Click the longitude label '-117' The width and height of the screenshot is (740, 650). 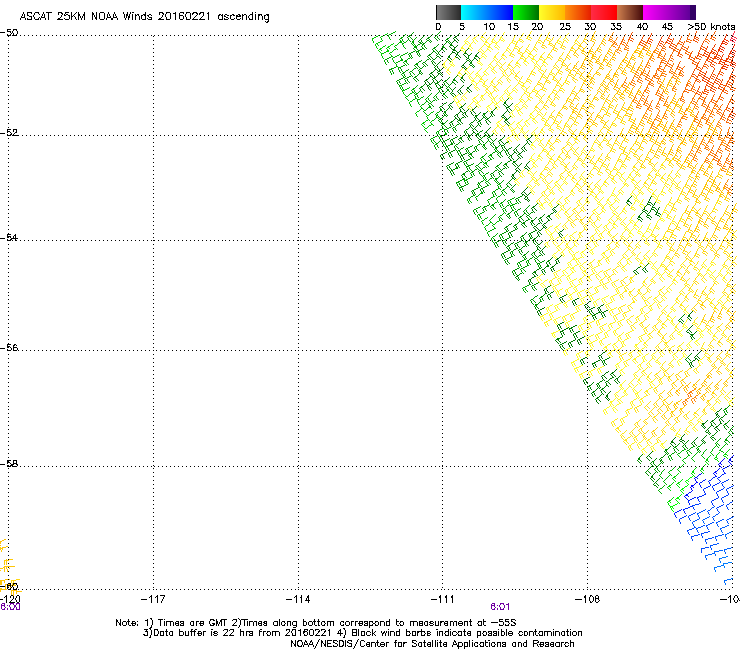(153, 599)
